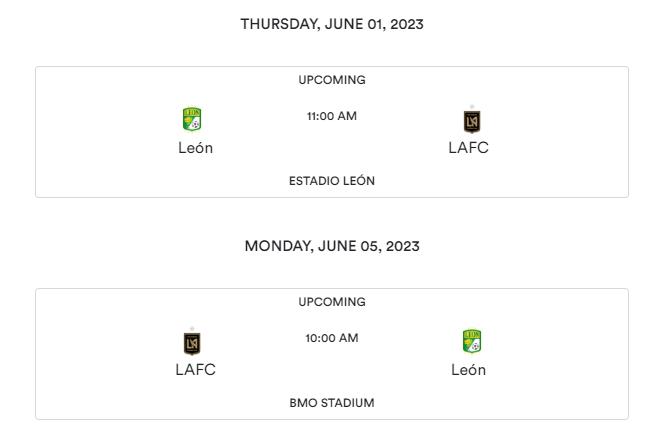Select the Monday, June 05, 2023 heading
The image size is (664, 437).
pyautogui.click(x=332, y=246)
